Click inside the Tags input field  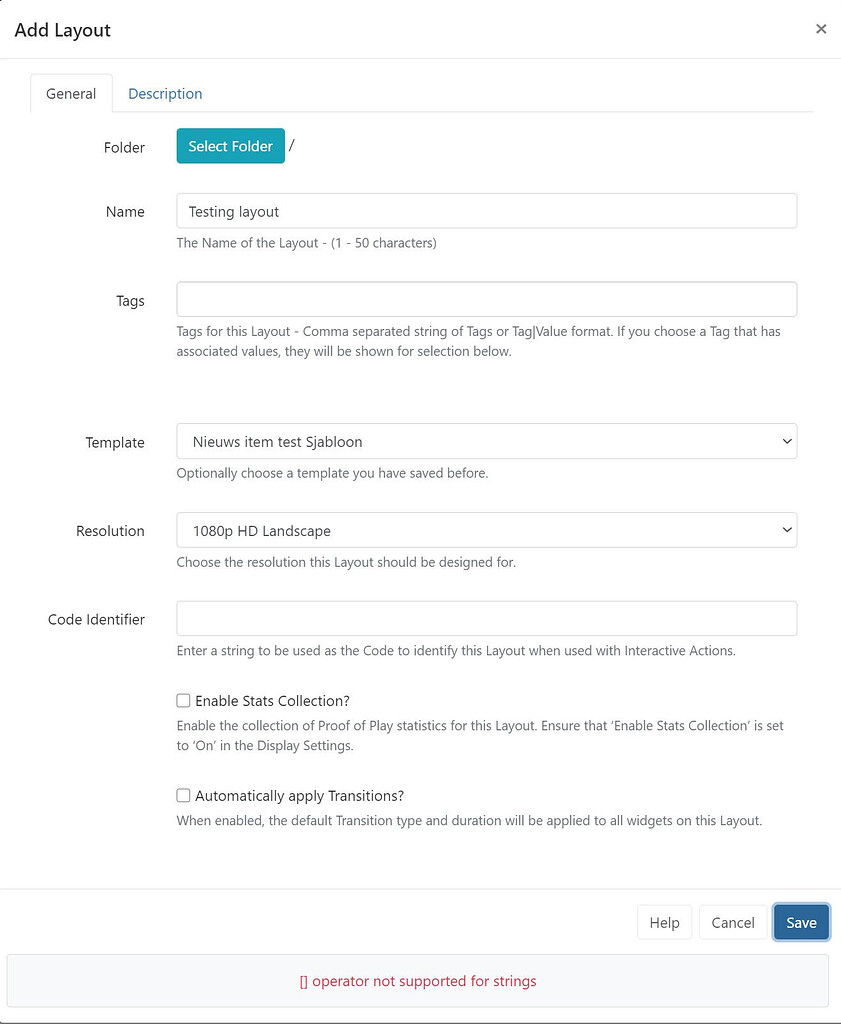[486, 299]
